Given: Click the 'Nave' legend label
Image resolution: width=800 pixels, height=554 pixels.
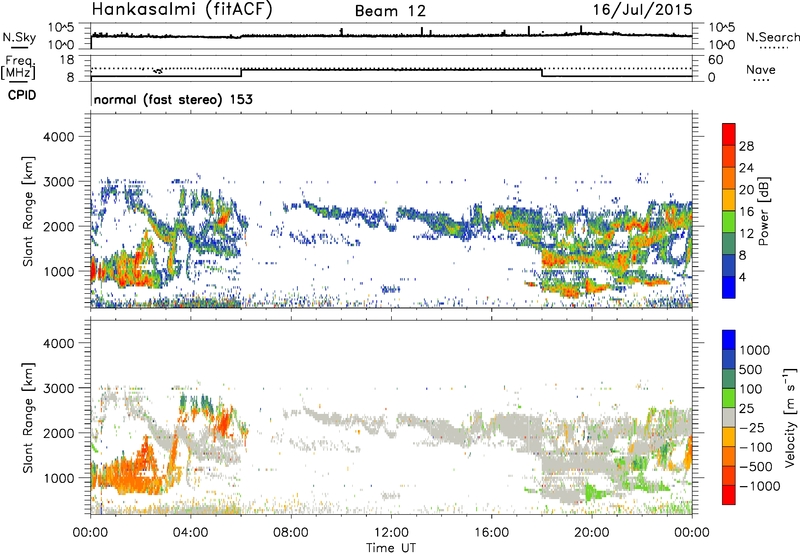Looking at the screenshot, I should pyautogui.click(x=761, y=69).
